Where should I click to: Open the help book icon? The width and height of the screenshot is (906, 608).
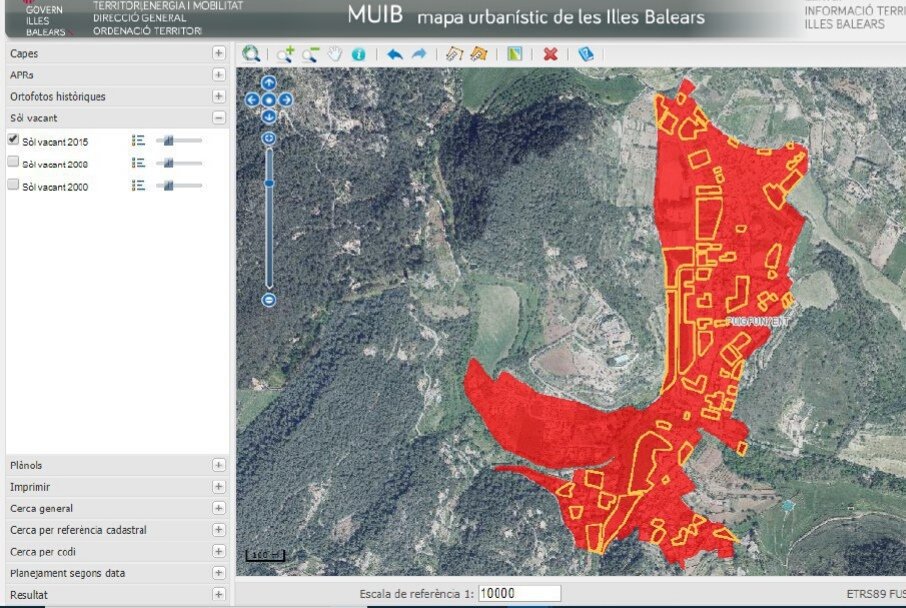click(586, 54)
